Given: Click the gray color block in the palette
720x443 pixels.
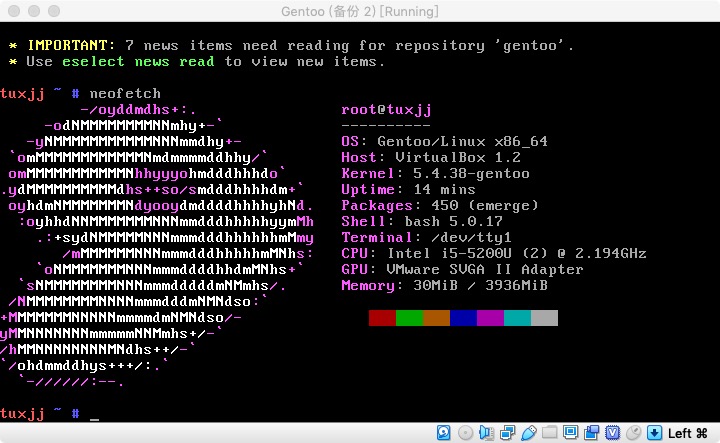Looking at the screenshot, I should click(x=545, y=318).
